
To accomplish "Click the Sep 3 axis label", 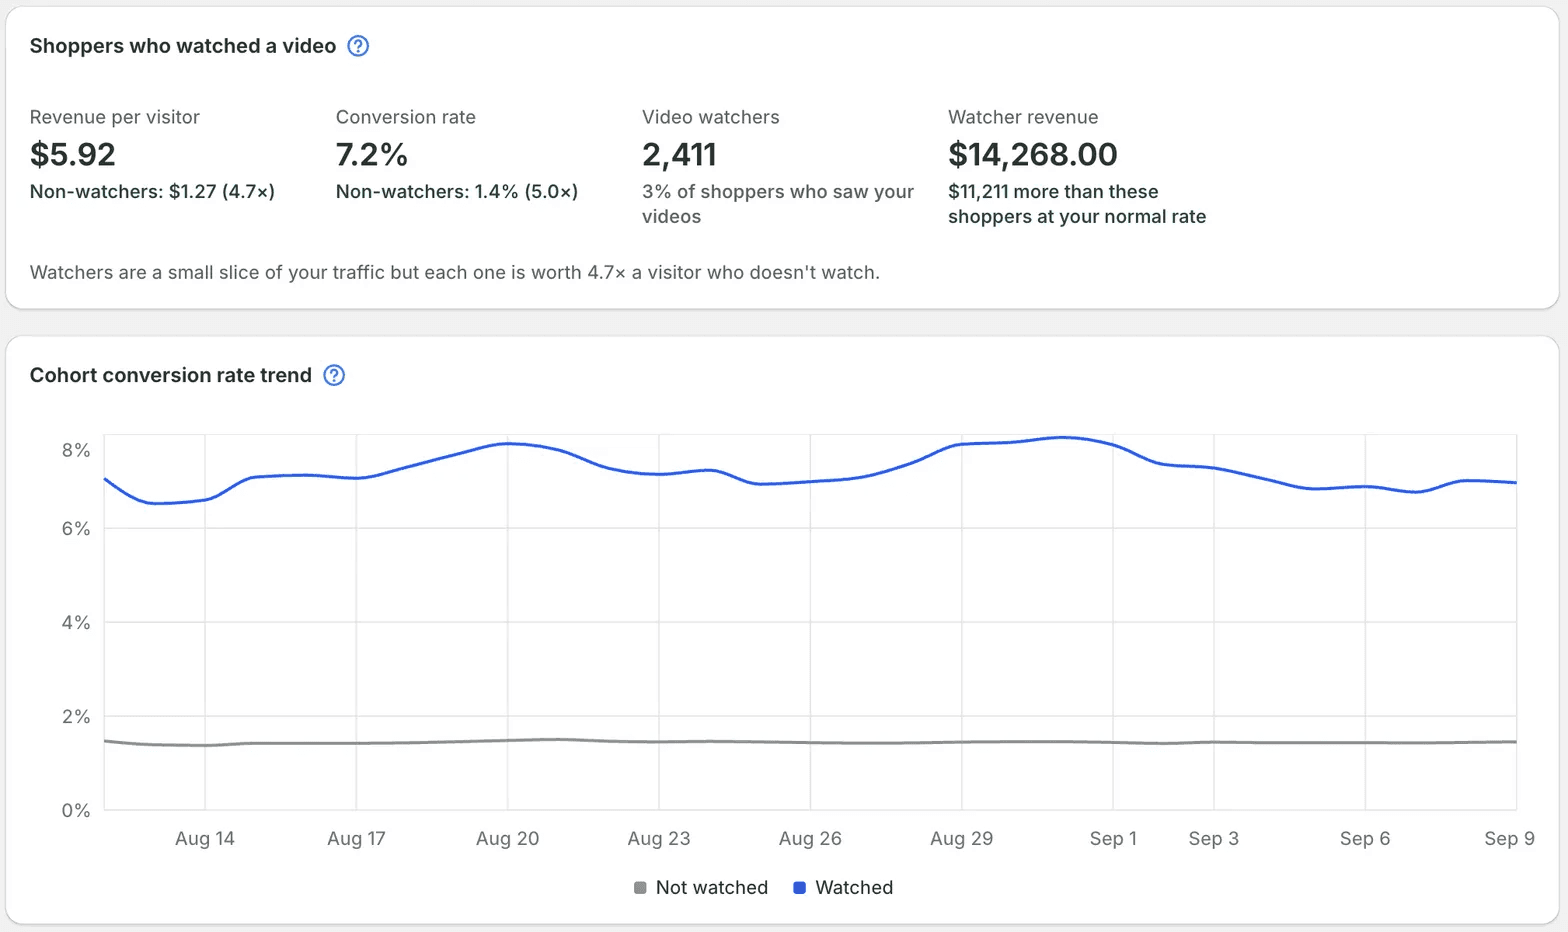I will (x=1214, y=838).
